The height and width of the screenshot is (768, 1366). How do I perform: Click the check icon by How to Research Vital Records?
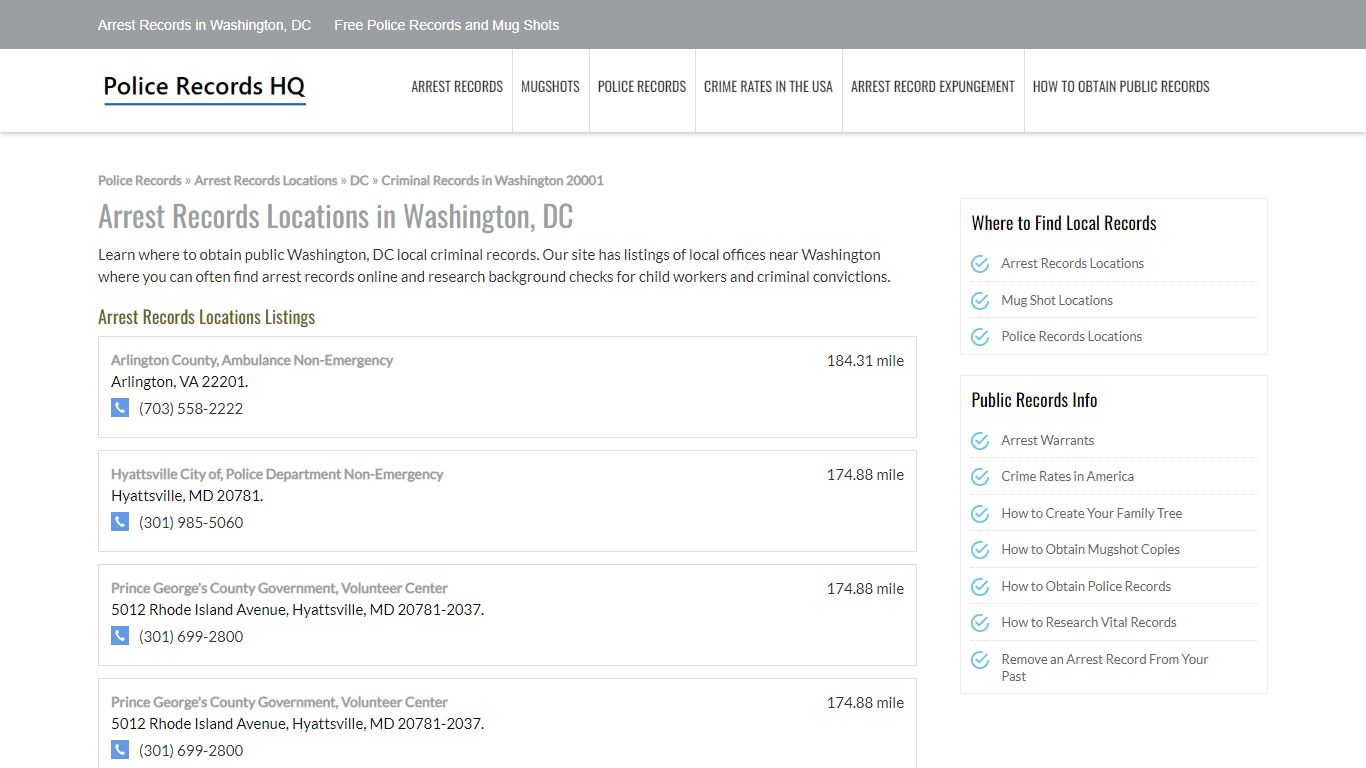(980, 623)
